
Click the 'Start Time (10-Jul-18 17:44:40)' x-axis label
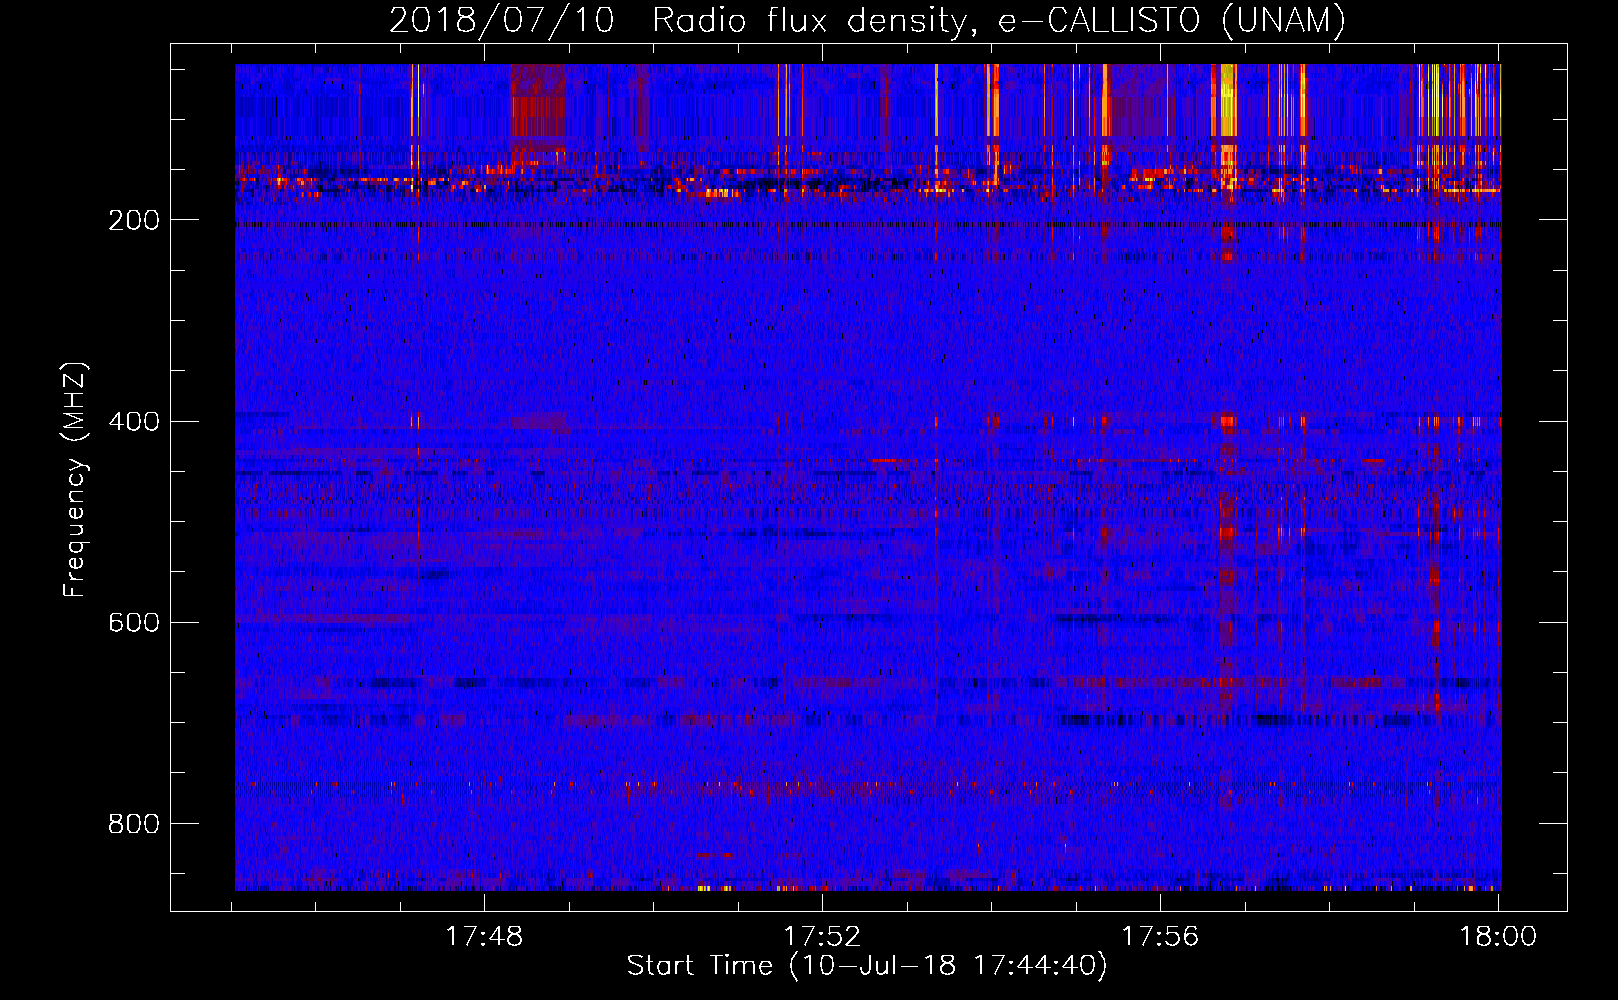867,966
